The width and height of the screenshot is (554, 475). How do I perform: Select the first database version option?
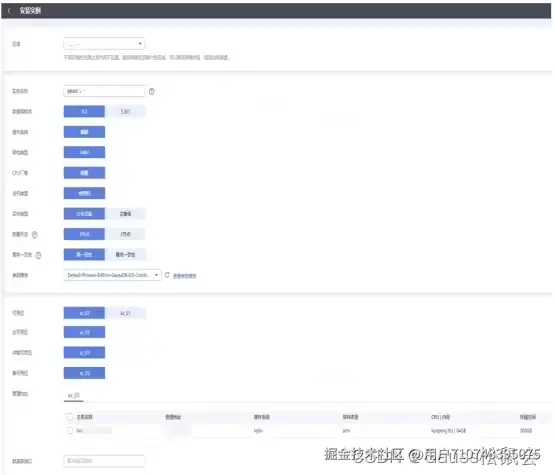(x=84, y=111)
